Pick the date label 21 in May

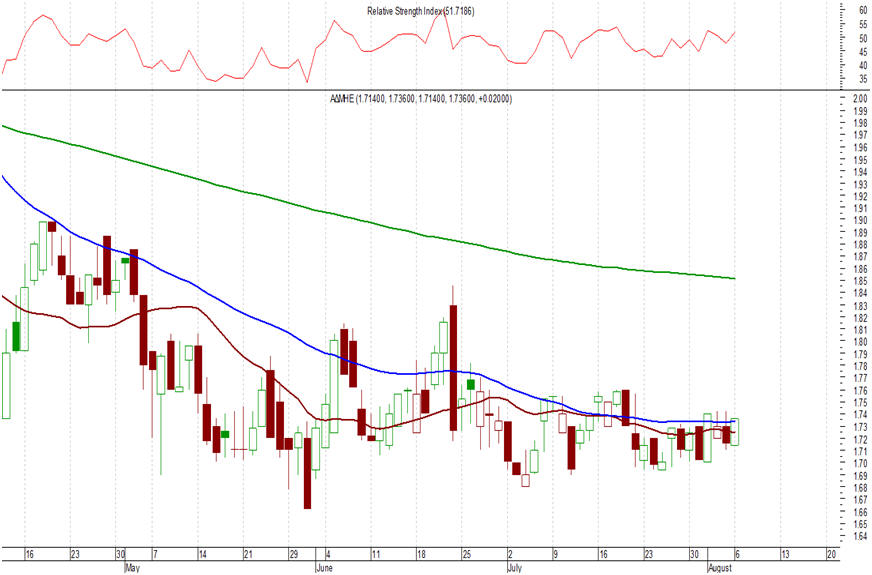point(249,554)
